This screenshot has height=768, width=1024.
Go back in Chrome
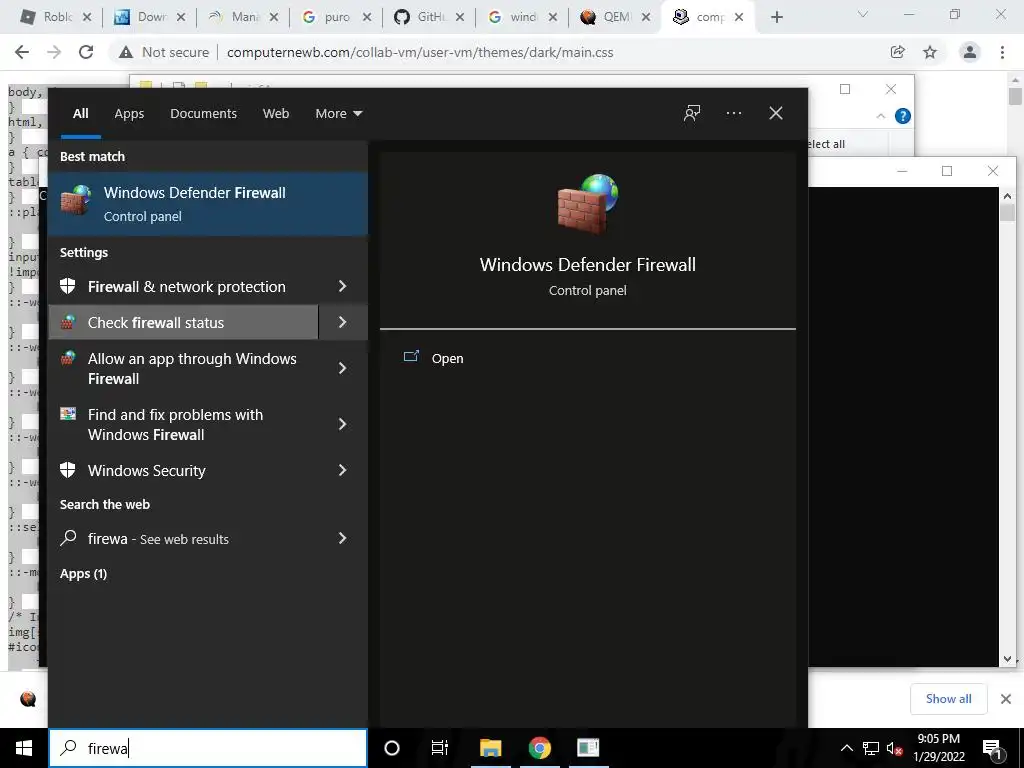[x=22, y=52]
